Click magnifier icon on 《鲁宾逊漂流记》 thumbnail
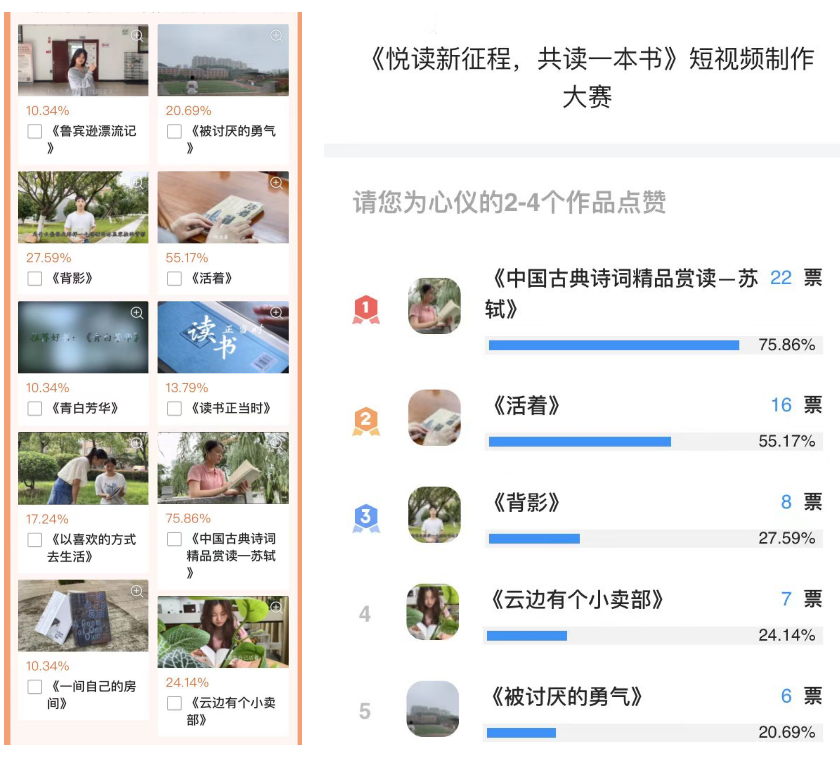This screenshot has height=763, width=840. pos(137,35)
